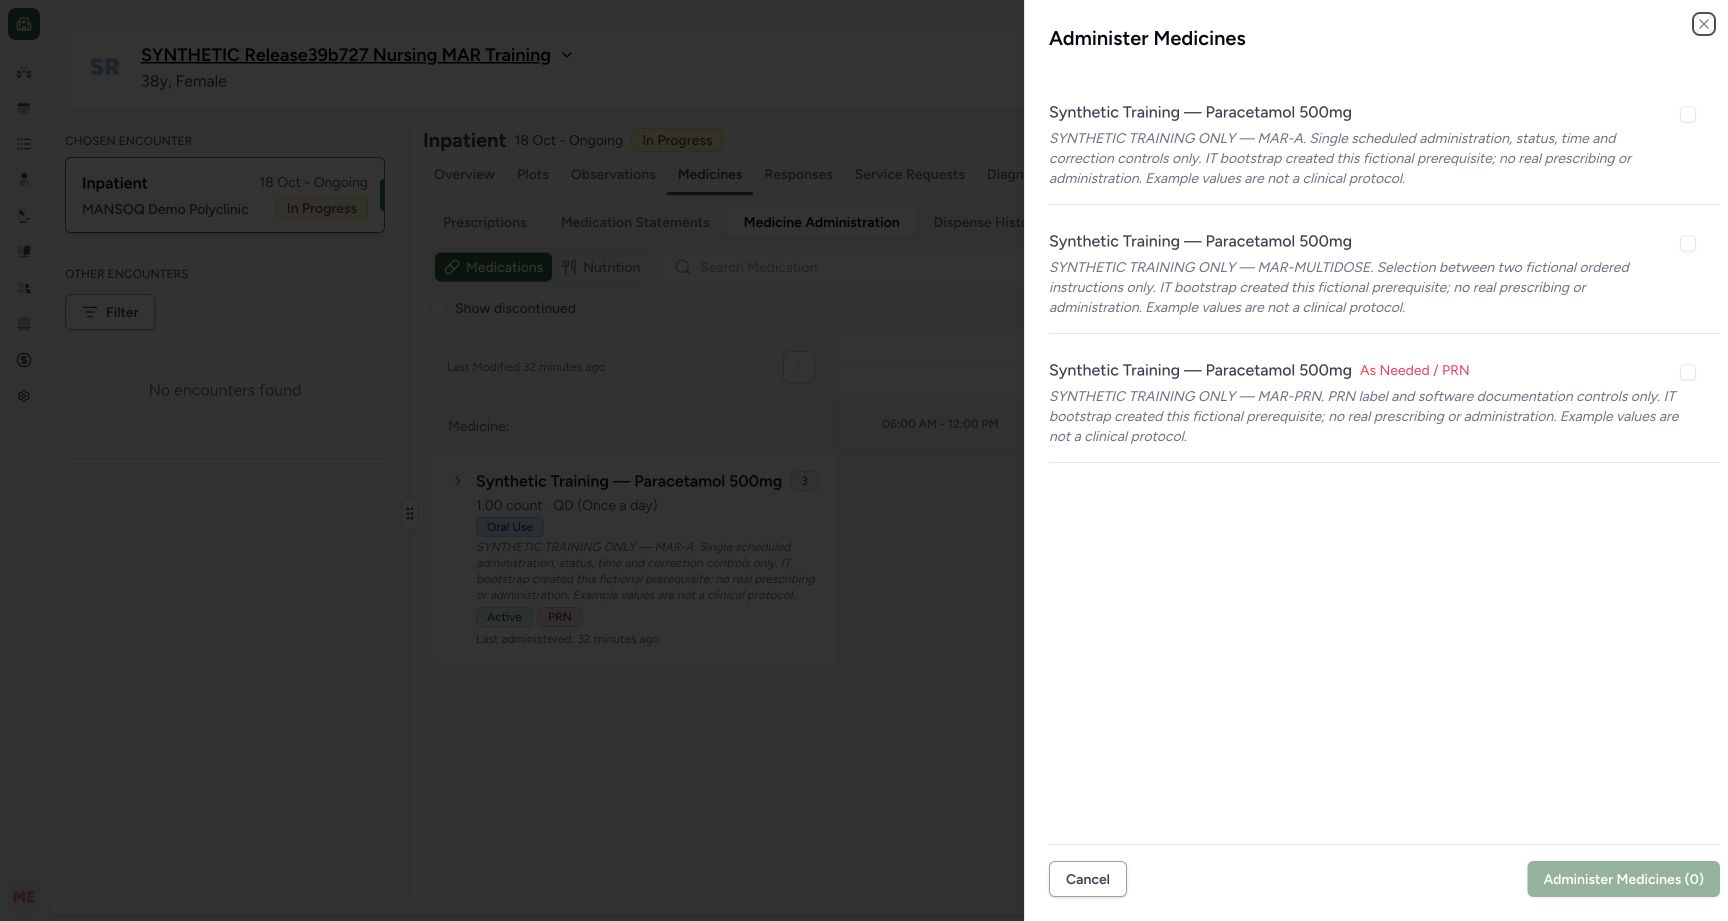Click 'No encounters found' message

(225, 390)
